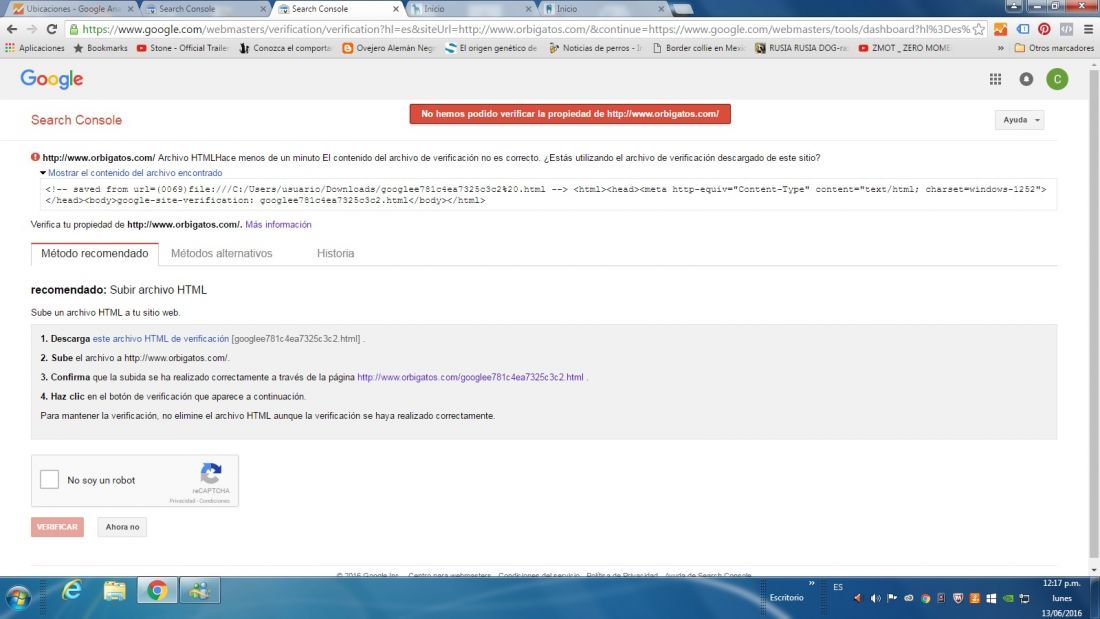Open the Bookmarks bookmark
The image size is (1100, 619).
[x=101, y=48]
